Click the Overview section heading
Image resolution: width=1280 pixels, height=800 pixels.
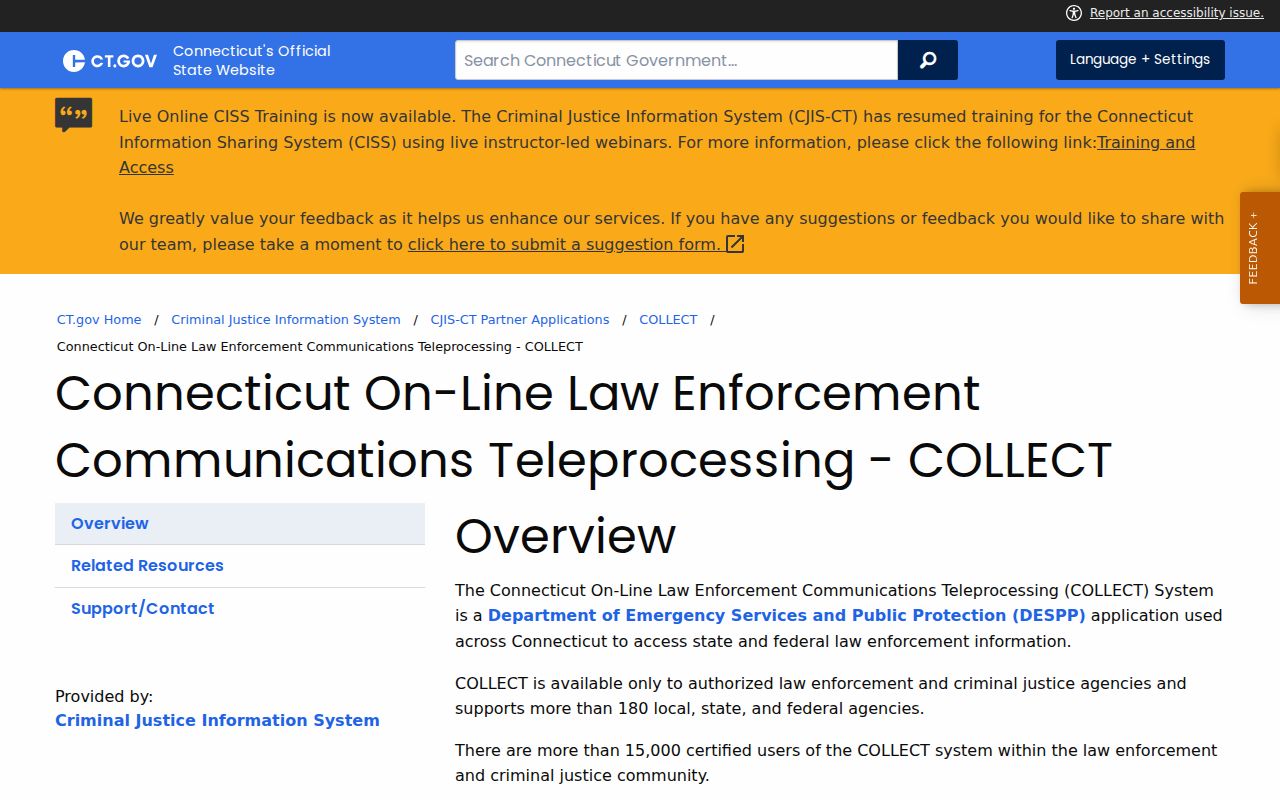[566, 536]
